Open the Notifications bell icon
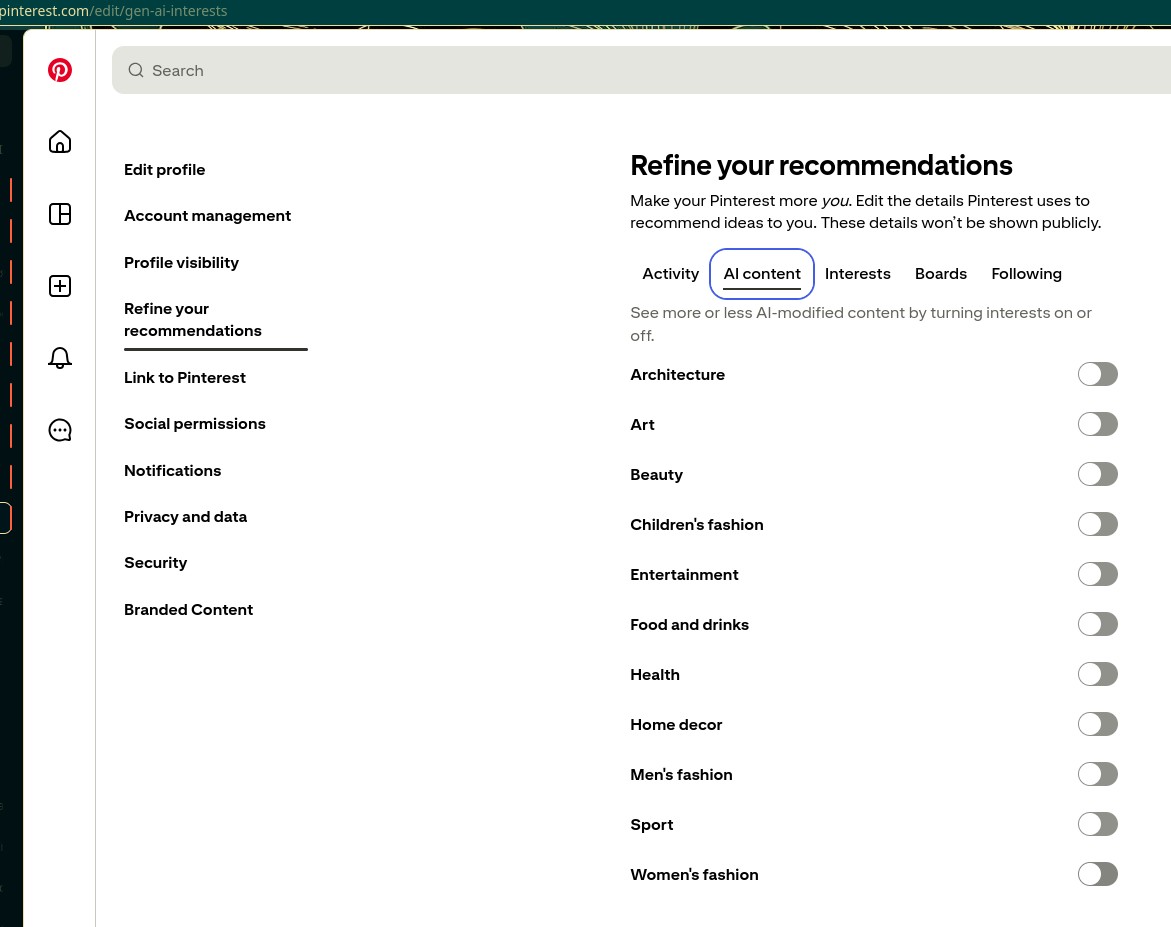The image size is (1171, 927). click(60, 358)
